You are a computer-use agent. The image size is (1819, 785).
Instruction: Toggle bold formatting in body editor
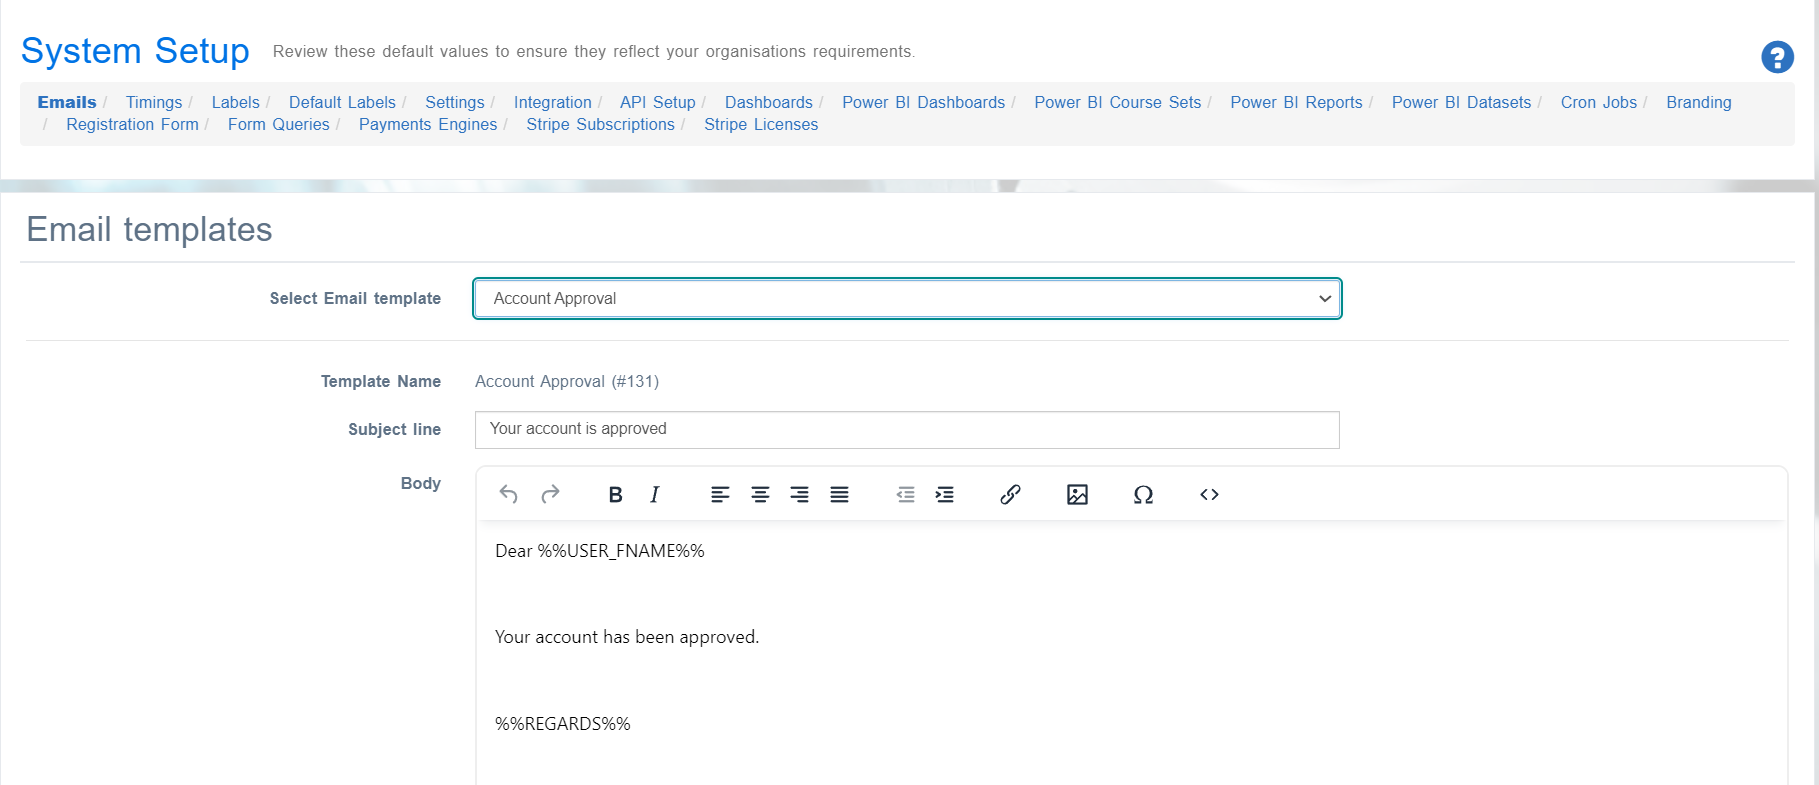click(616, 494)
